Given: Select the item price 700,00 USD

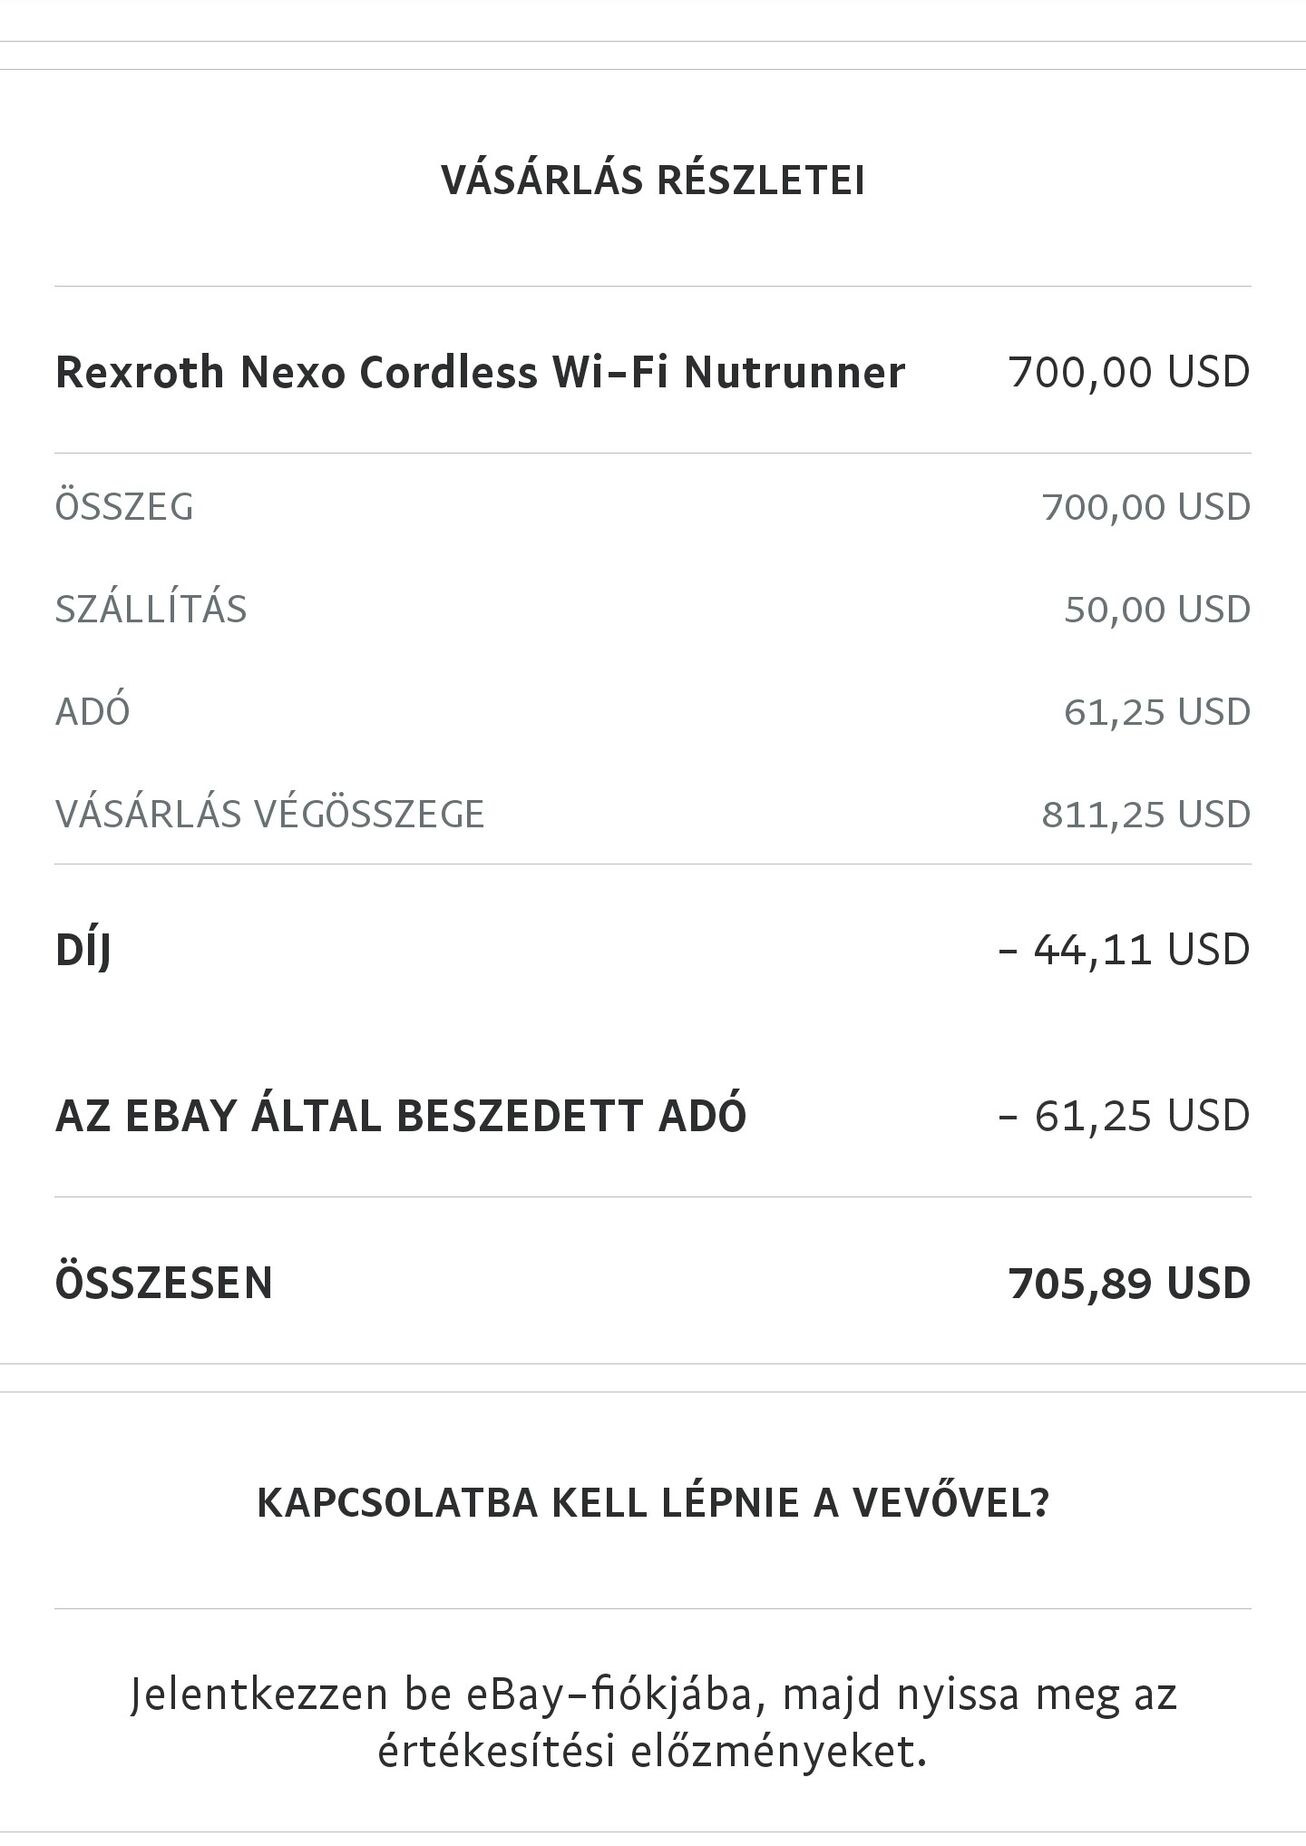Looking at the screenshot, I should (x=1130, y=372).
